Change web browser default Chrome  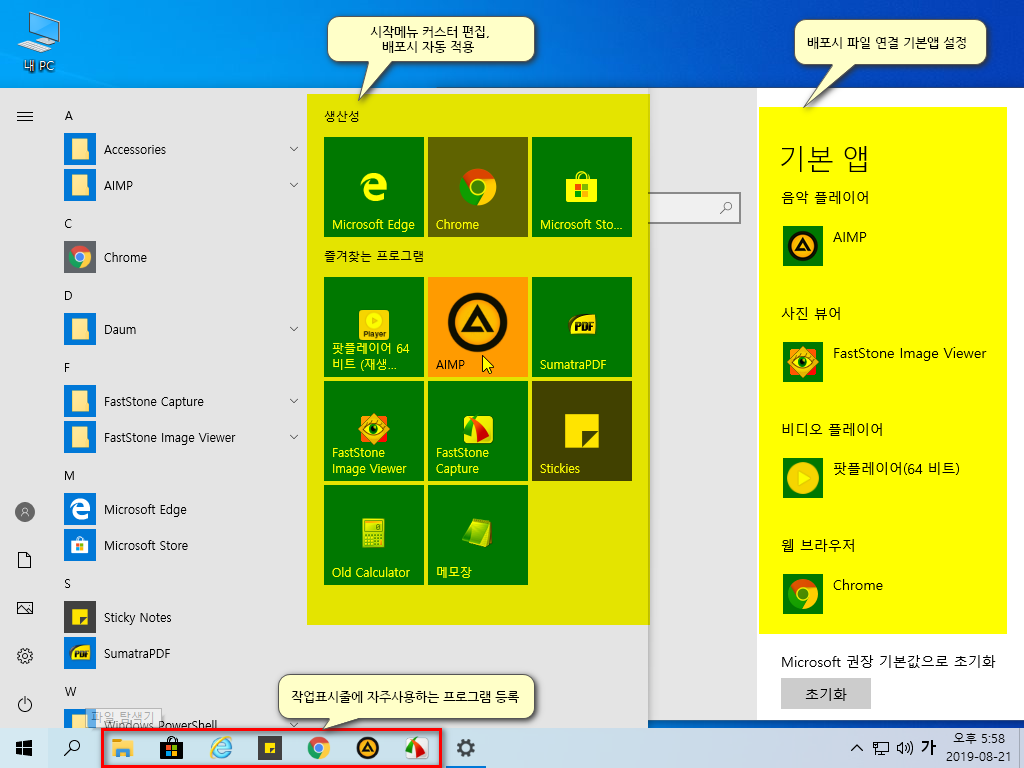click(834, 594)
